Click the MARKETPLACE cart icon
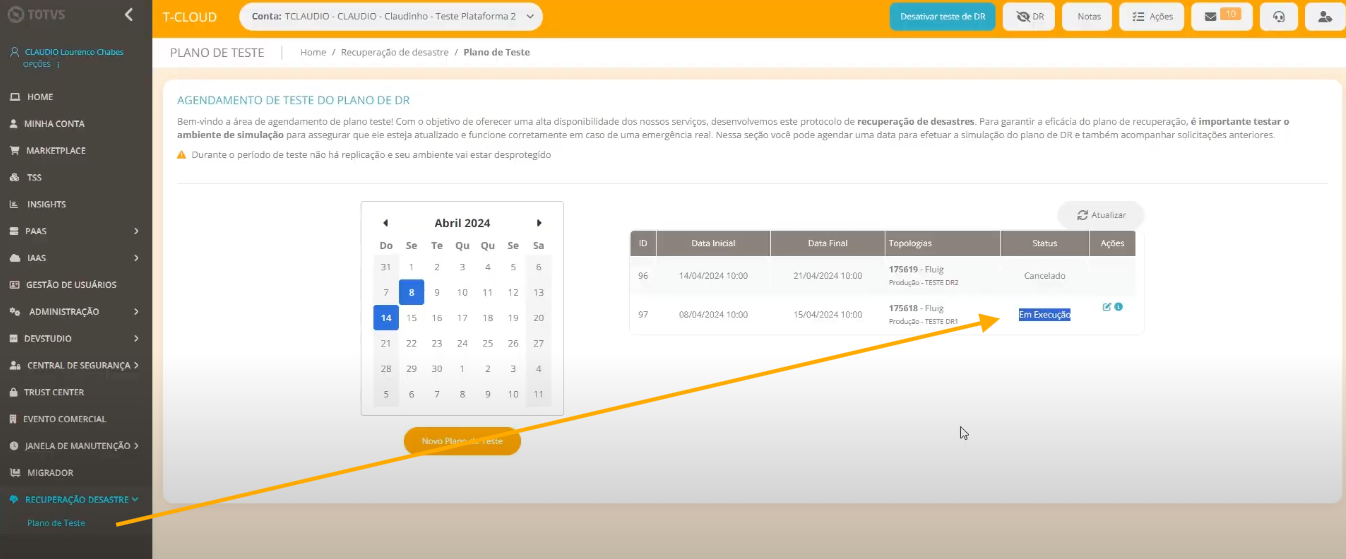 14,151
